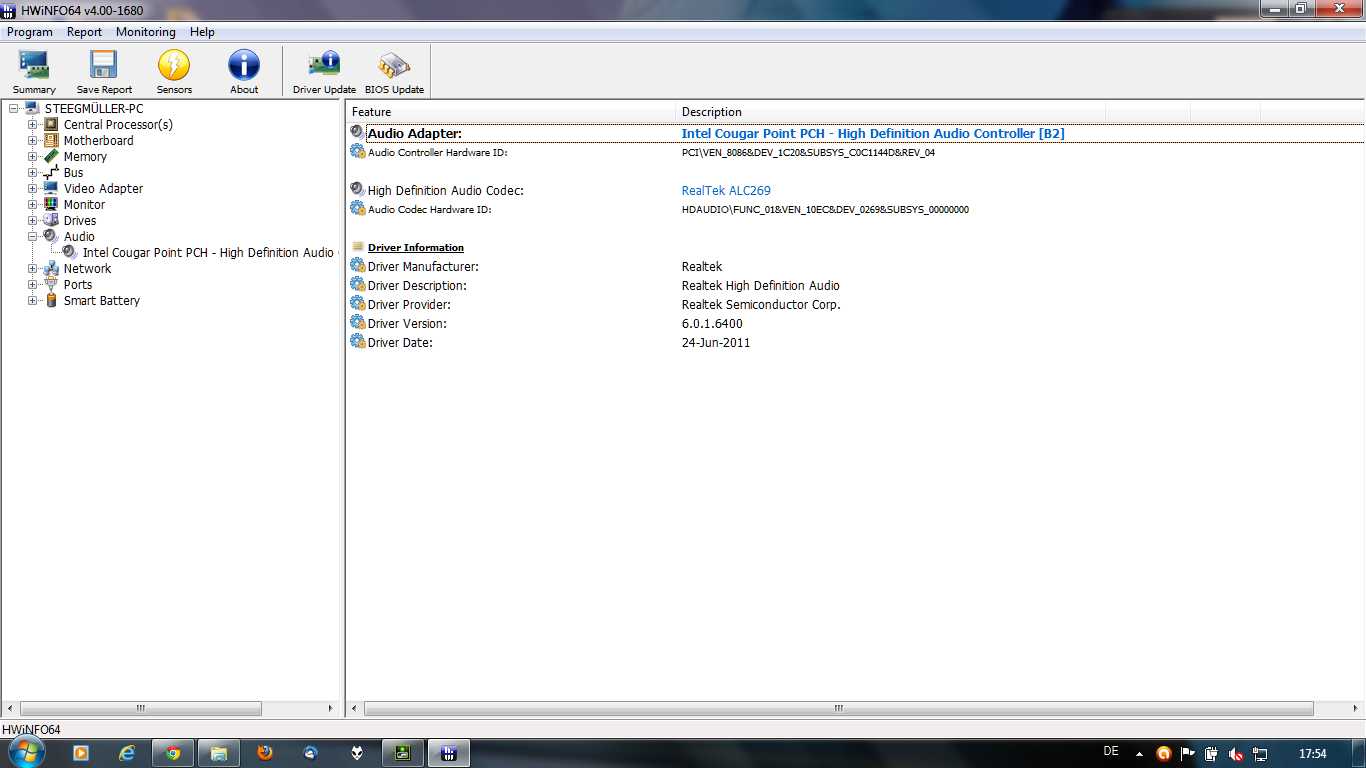
Task: Click the Network icon in the tree
Action: tap(51, 268)
